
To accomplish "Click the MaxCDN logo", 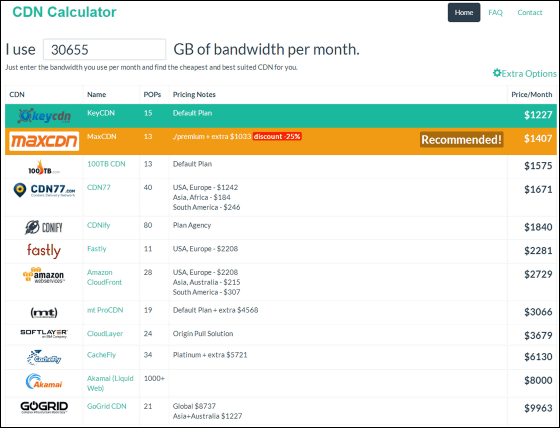I will tap(44, 141).
